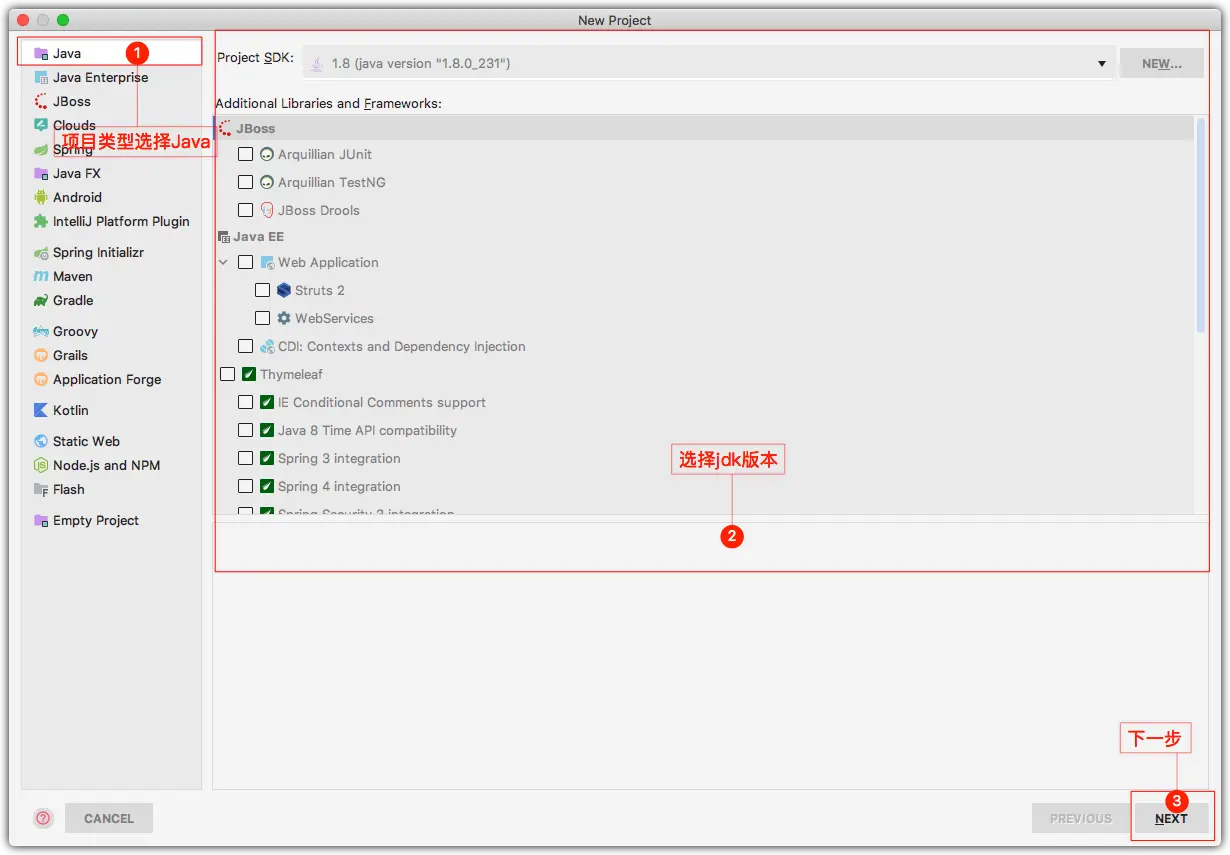Check IE Conditional Comments support

(x=246, y=402)
